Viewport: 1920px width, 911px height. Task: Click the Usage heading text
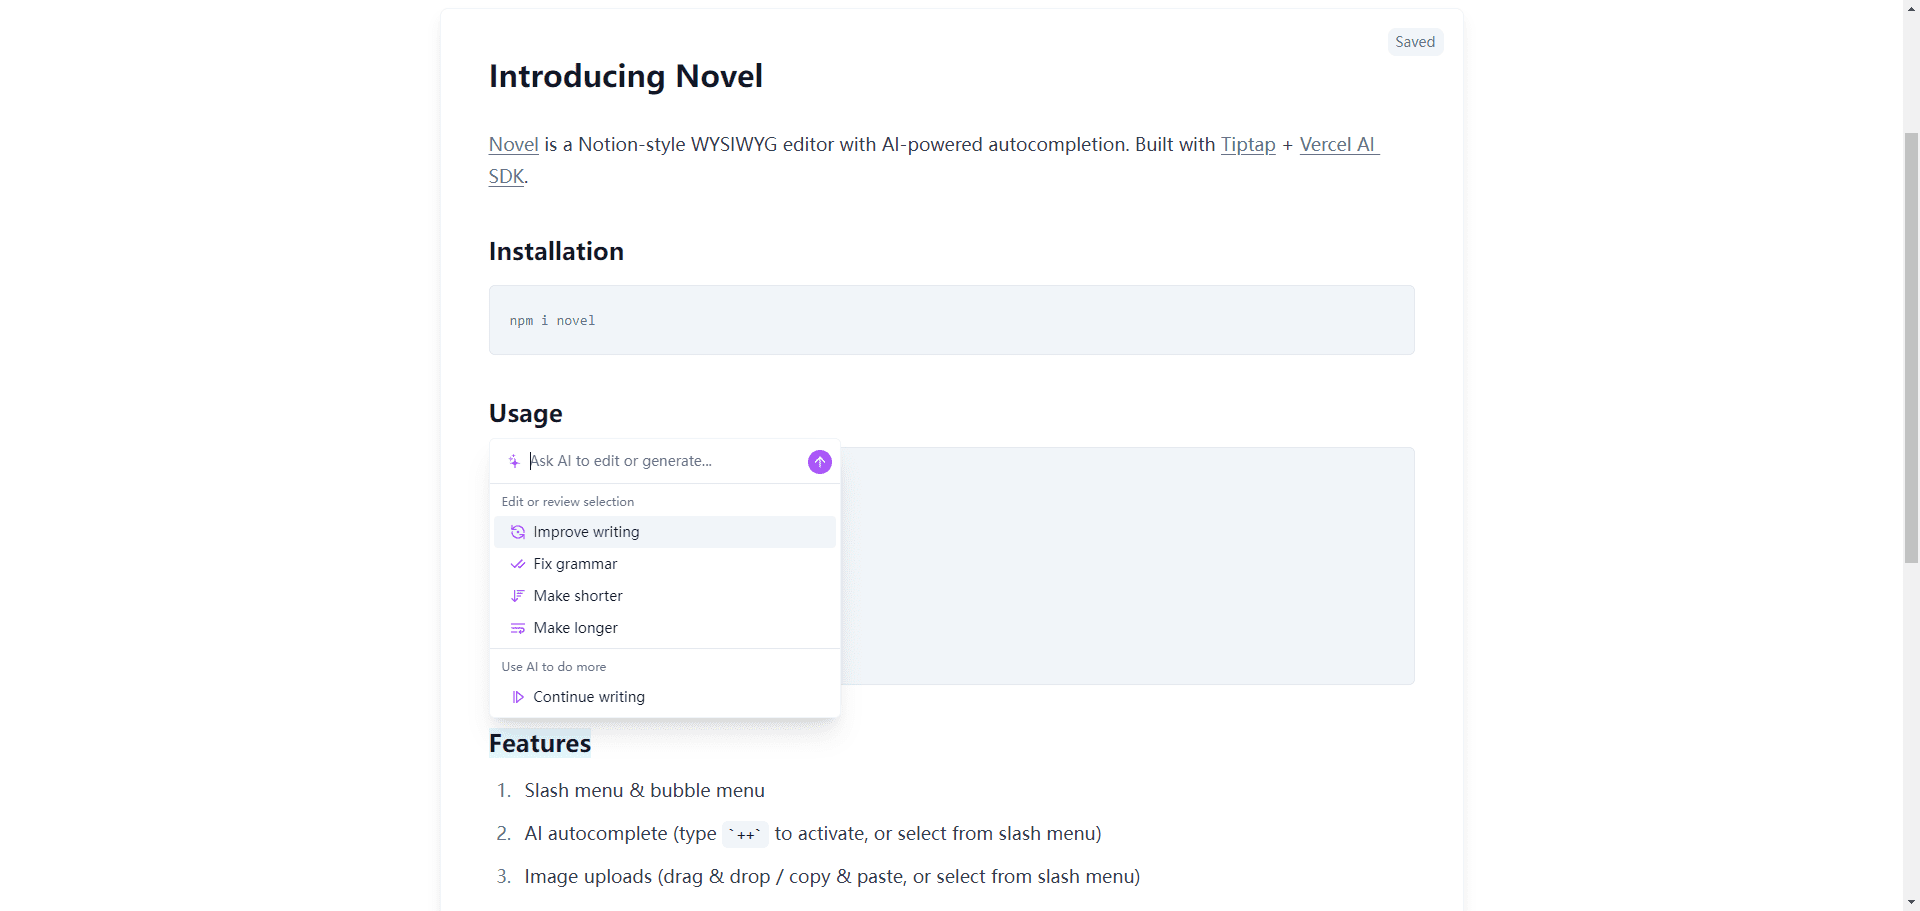pyautogui.click(x=525, y=414)
